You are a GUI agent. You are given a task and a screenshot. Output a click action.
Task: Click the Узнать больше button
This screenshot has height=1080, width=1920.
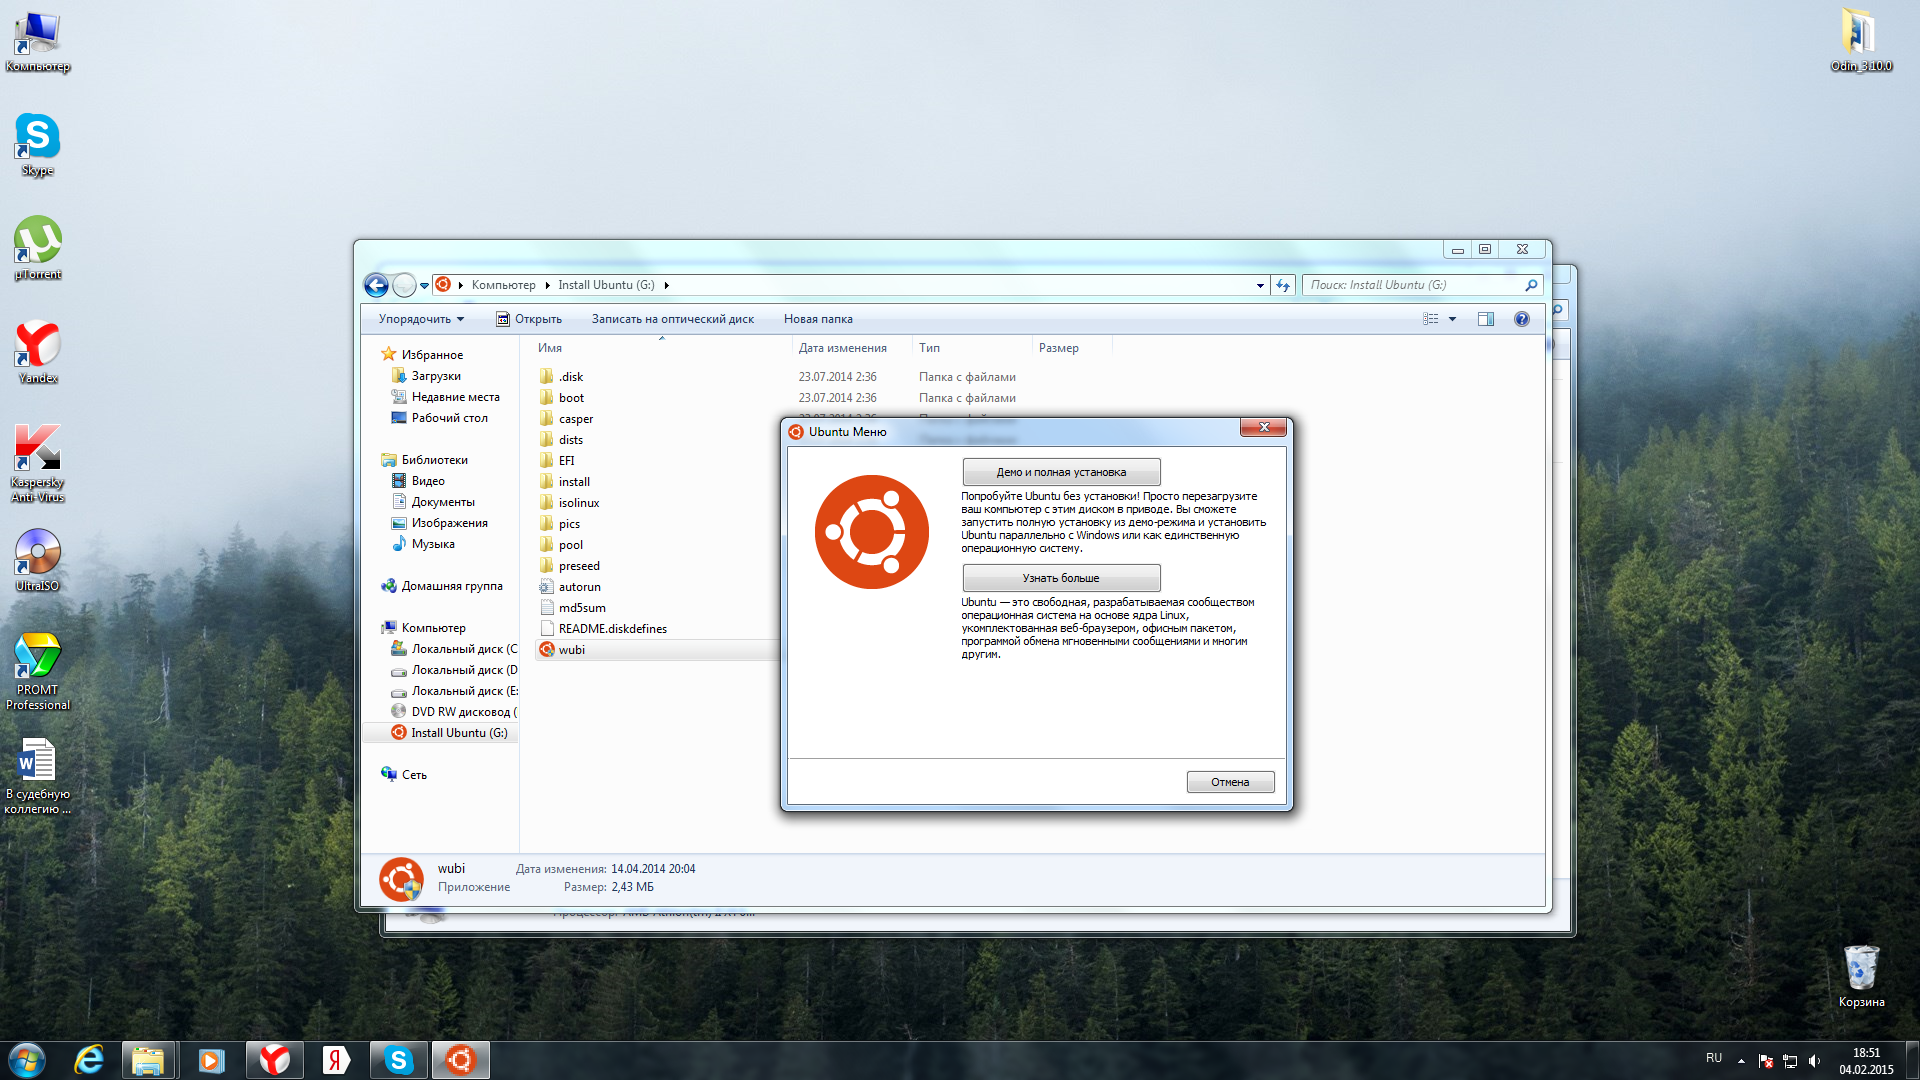[x=1061, y=578]
